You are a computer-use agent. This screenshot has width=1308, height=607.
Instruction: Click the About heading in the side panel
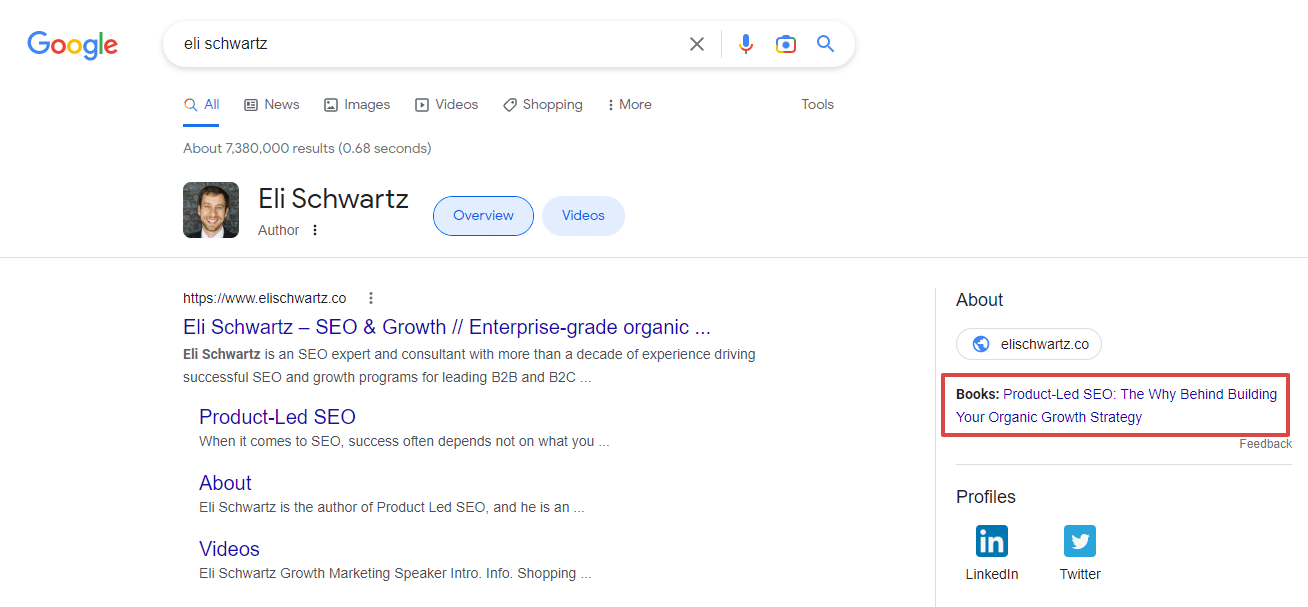(980, 300)
